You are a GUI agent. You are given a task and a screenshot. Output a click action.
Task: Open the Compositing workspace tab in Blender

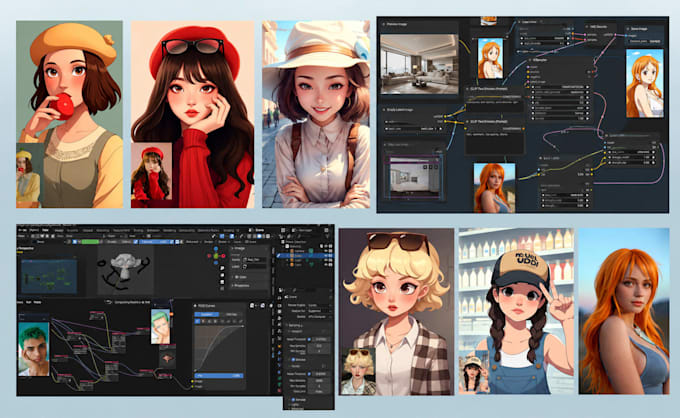tap(188, 230)
